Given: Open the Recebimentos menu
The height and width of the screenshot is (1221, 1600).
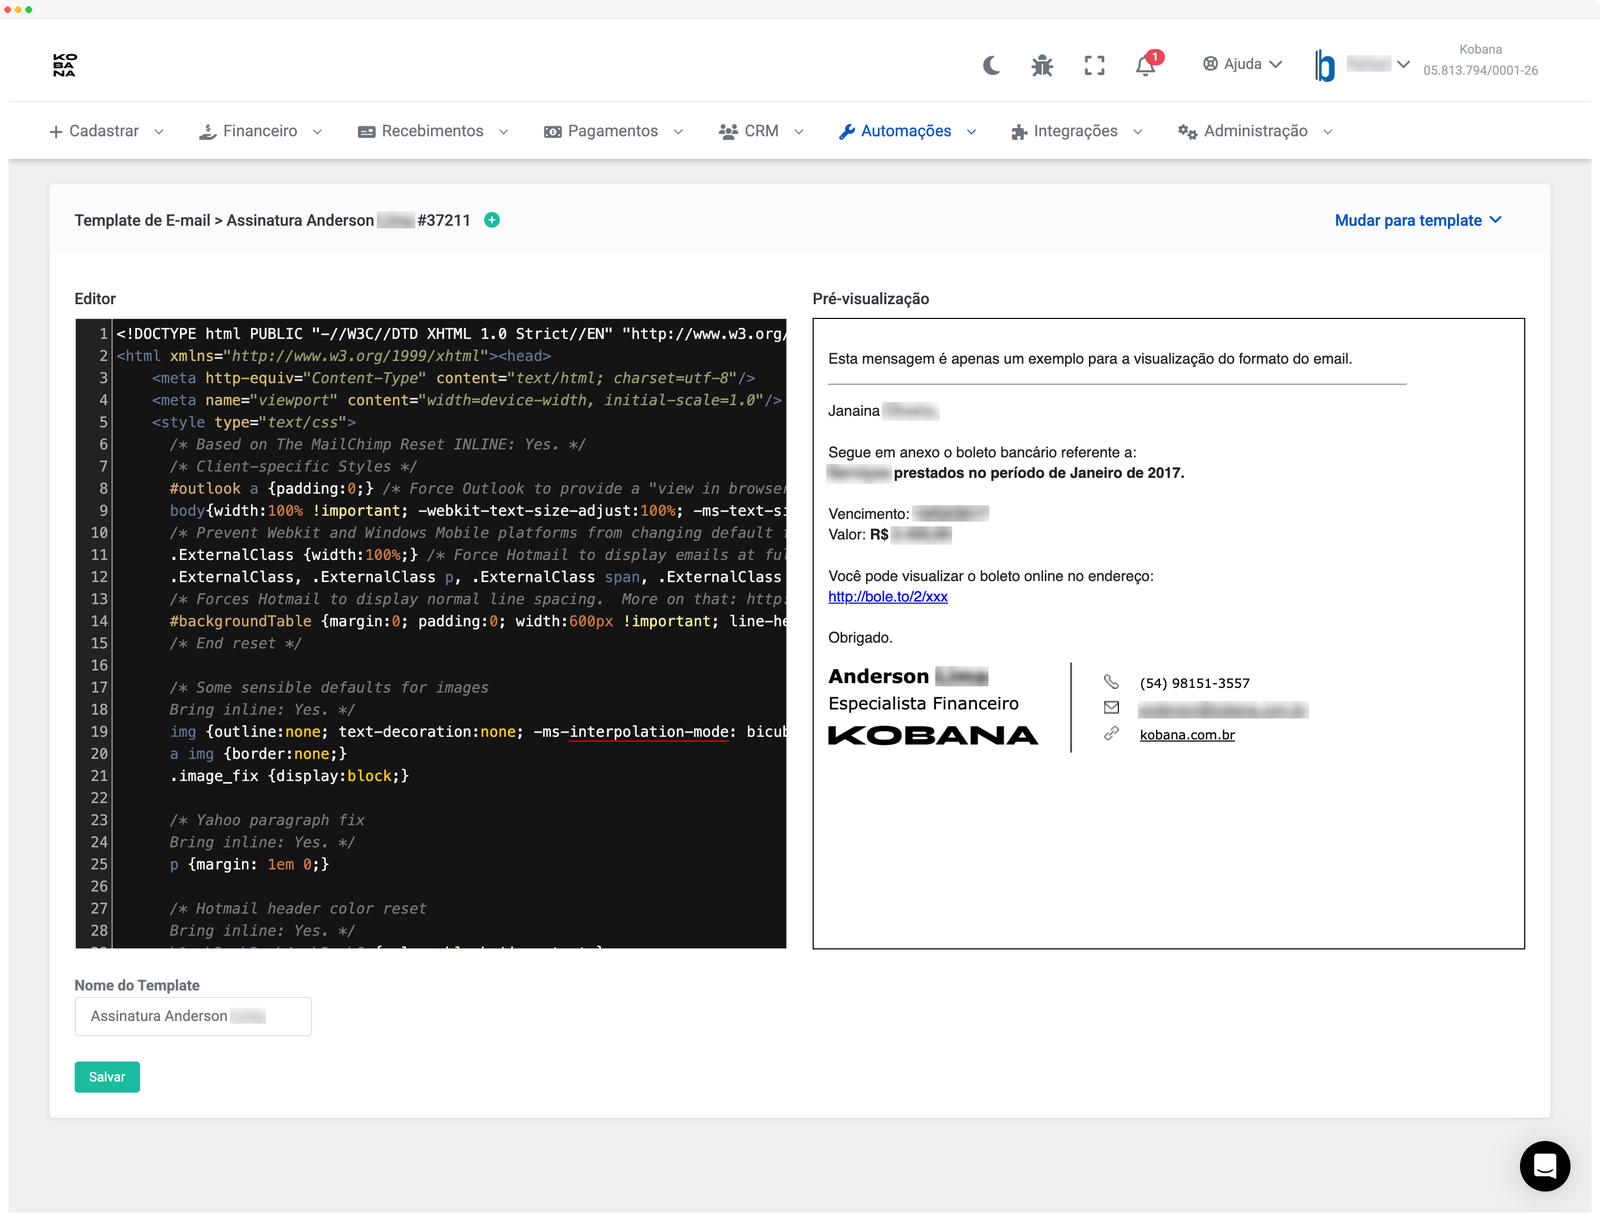Looking at the screenshot, I should (x=432, y=130).
